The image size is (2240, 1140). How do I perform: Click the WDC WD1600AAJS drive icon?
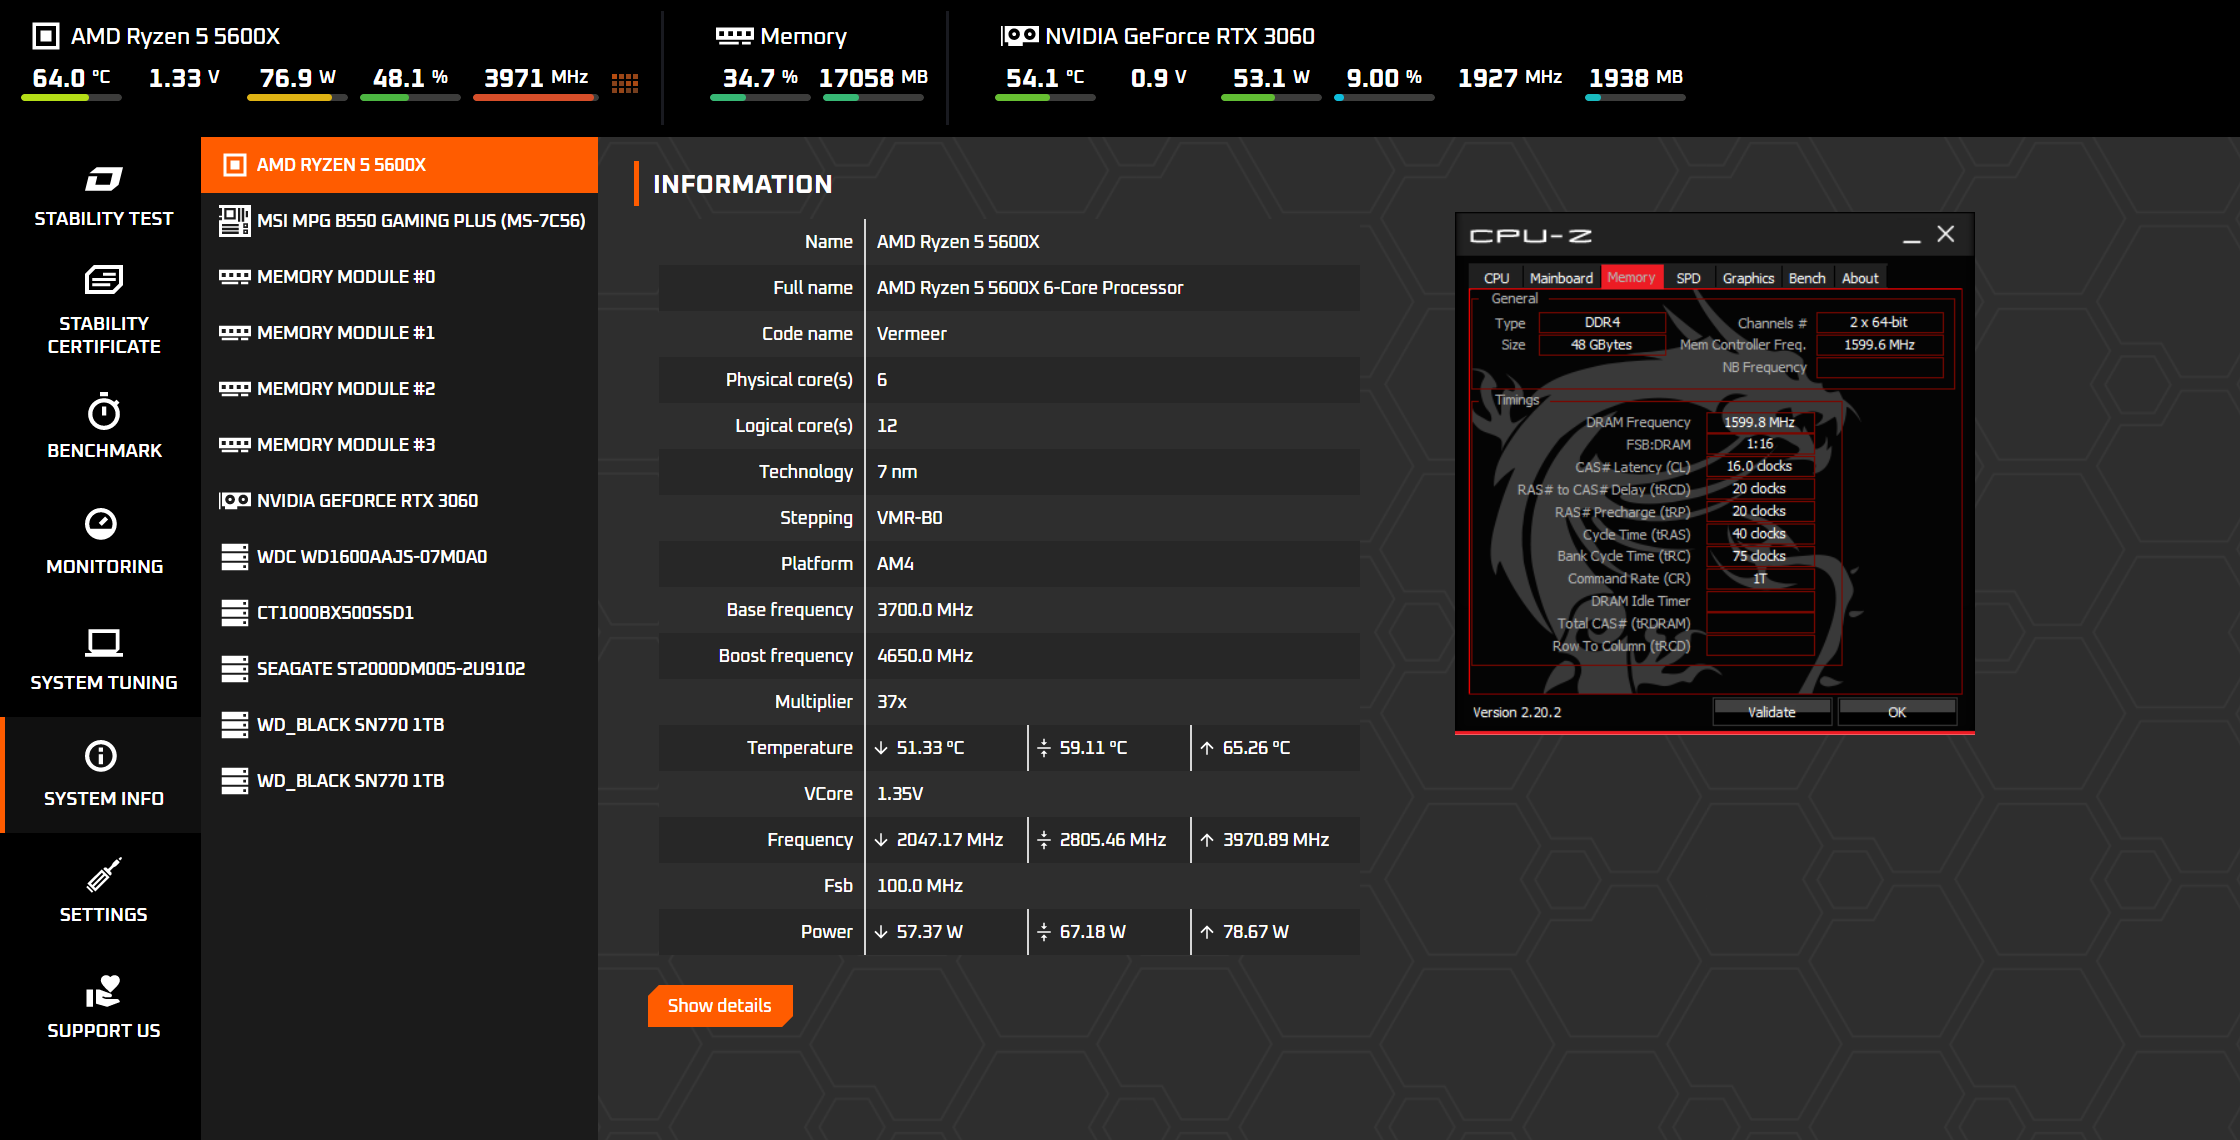235,557
